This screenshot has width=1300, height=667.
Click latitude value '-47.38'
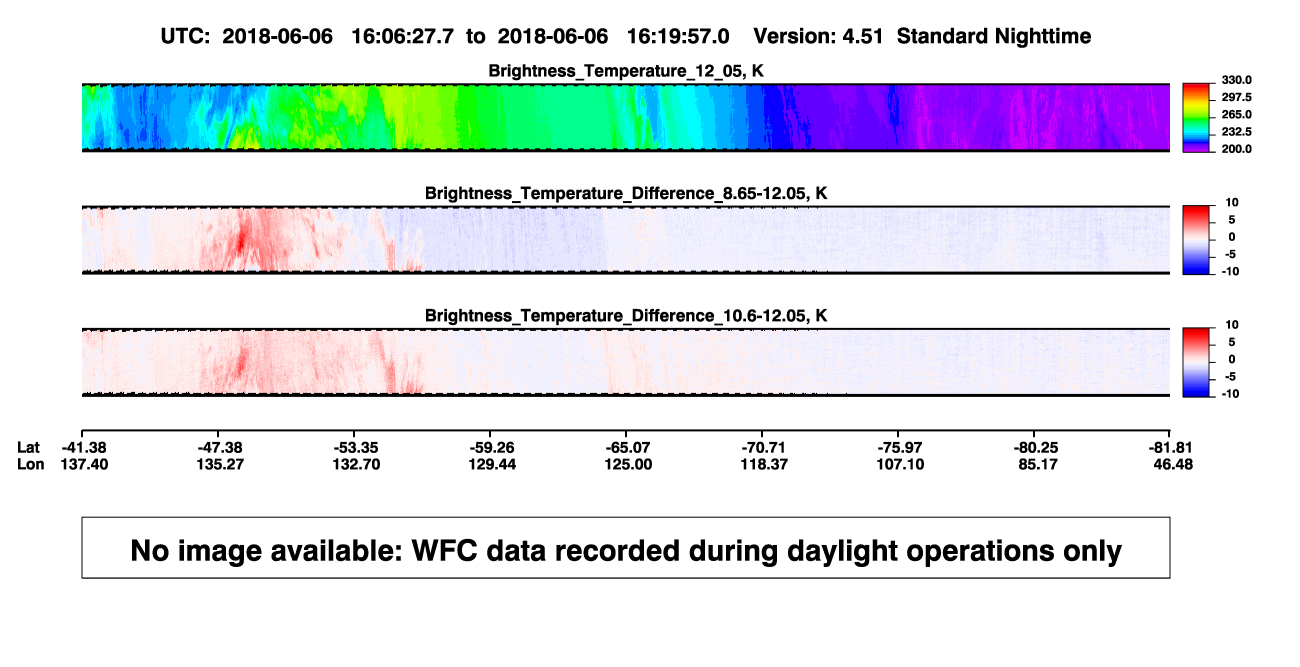click(220, 446)
